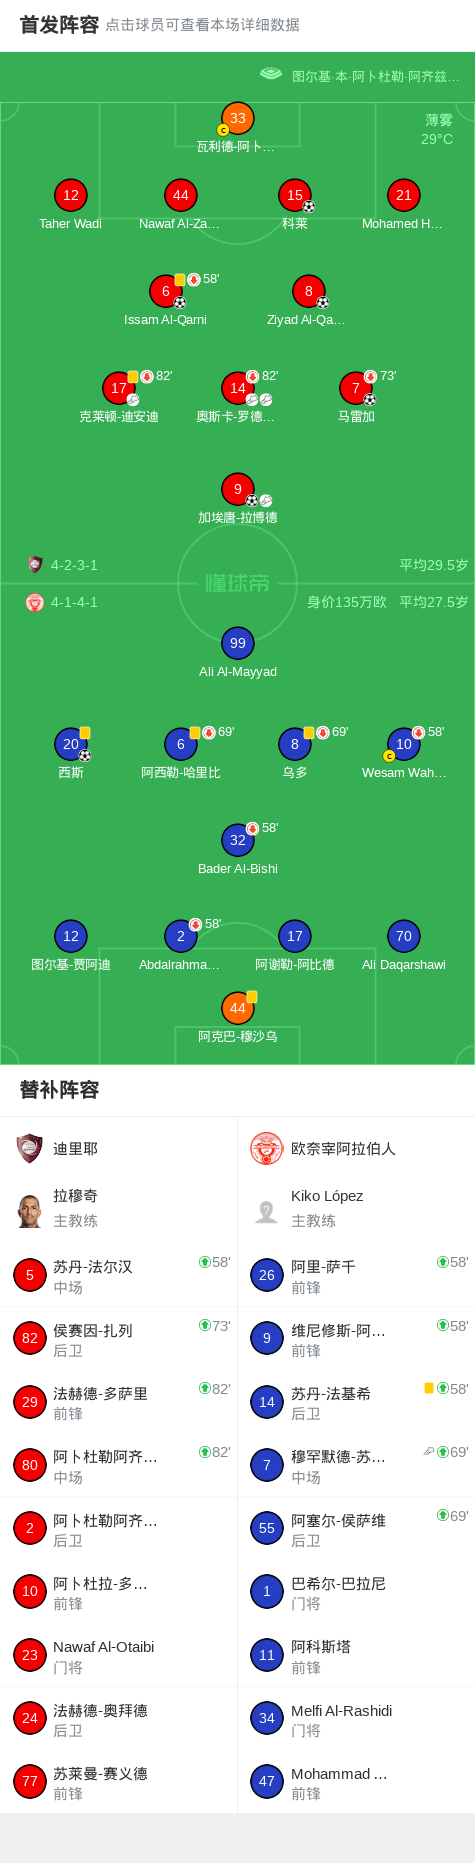
Task: Click Kiko López coach entry
Action: 356,1208
